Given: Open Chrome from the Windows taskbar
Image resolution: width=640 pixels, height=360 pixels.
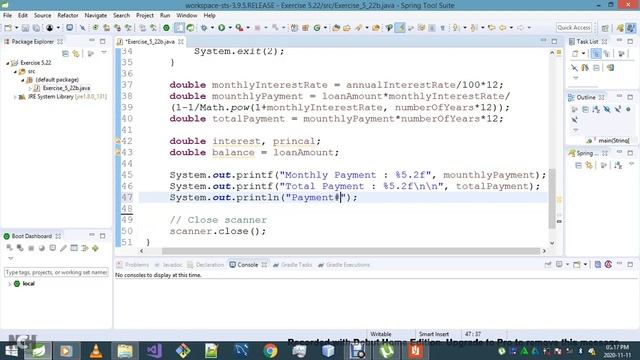Looking at the screenshot, I should 270,351.
